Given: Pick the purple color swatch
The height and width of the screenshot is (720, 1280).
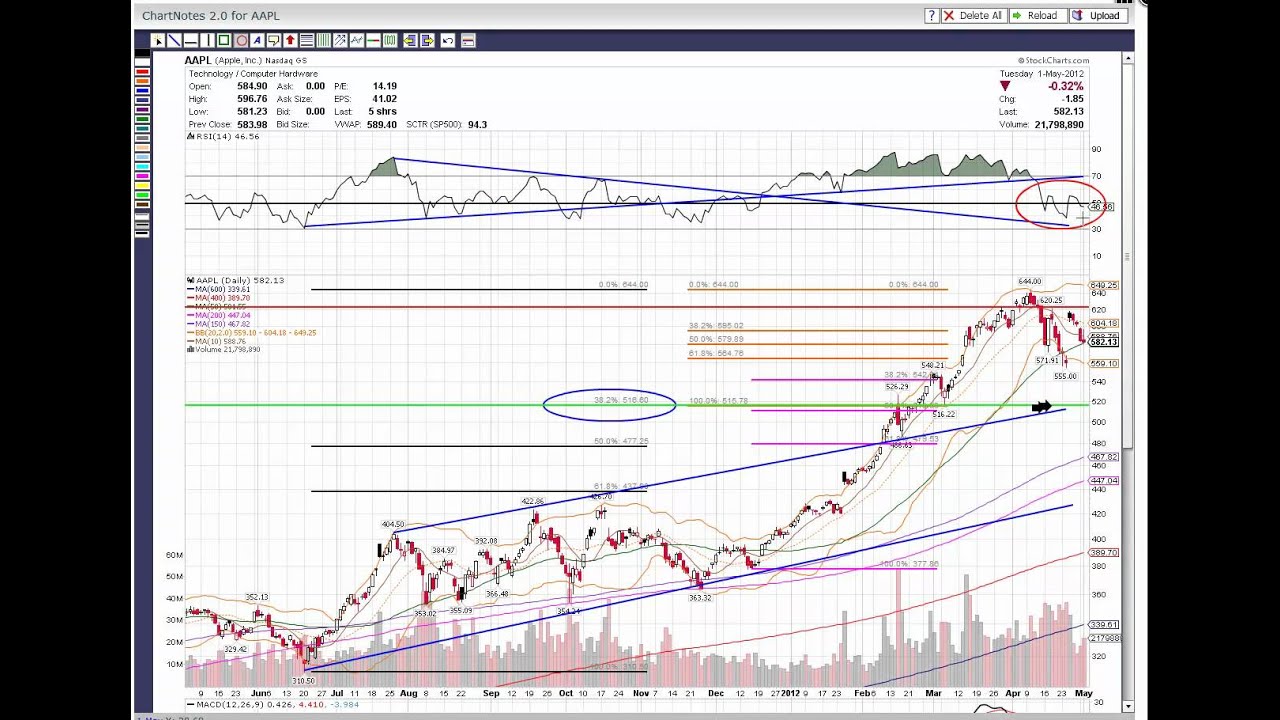Looking at the screenshot, I should pos(142,109).
